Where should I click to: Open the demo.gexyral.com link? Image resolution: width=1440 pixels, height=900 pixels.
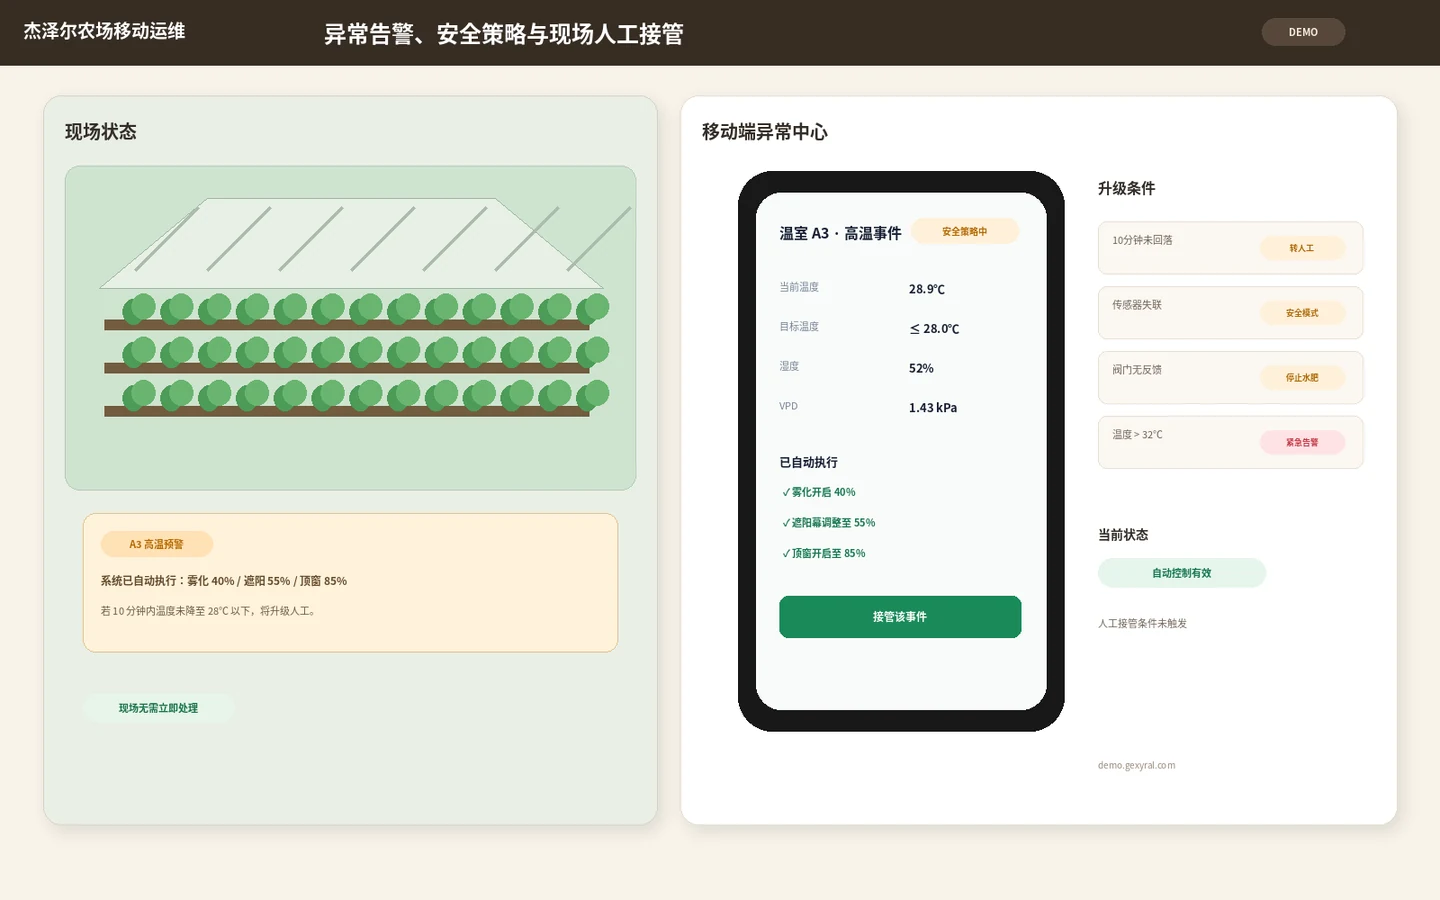pos(1136,766)
